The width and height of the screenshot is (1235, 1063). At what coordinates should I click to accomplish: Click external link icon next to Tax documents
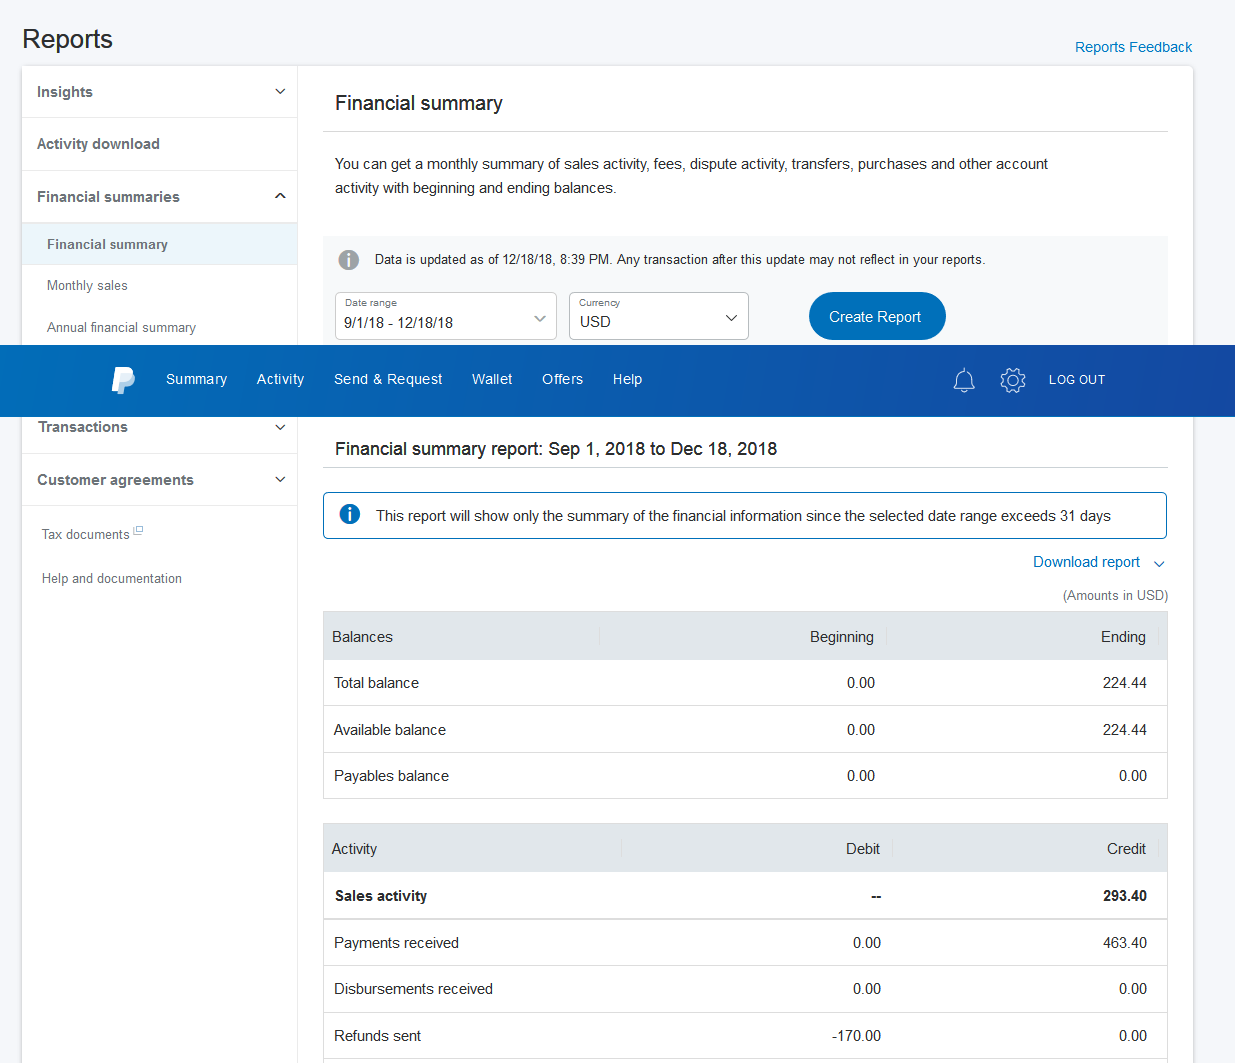click(x=138, y=531)
